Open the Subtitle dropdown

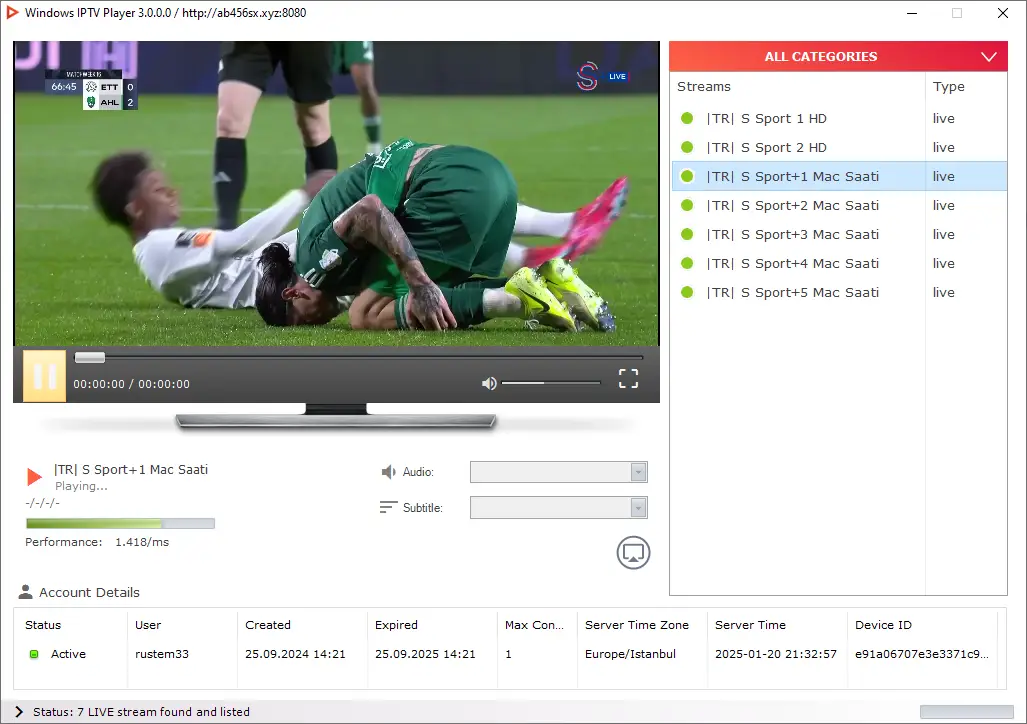(559, 508)
